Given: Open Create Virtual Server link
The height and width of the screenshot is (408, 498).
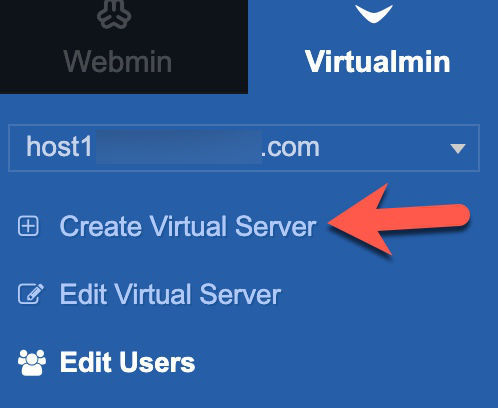Looking at the screenshot, I should pyautogui.click(x=188, y=226).
